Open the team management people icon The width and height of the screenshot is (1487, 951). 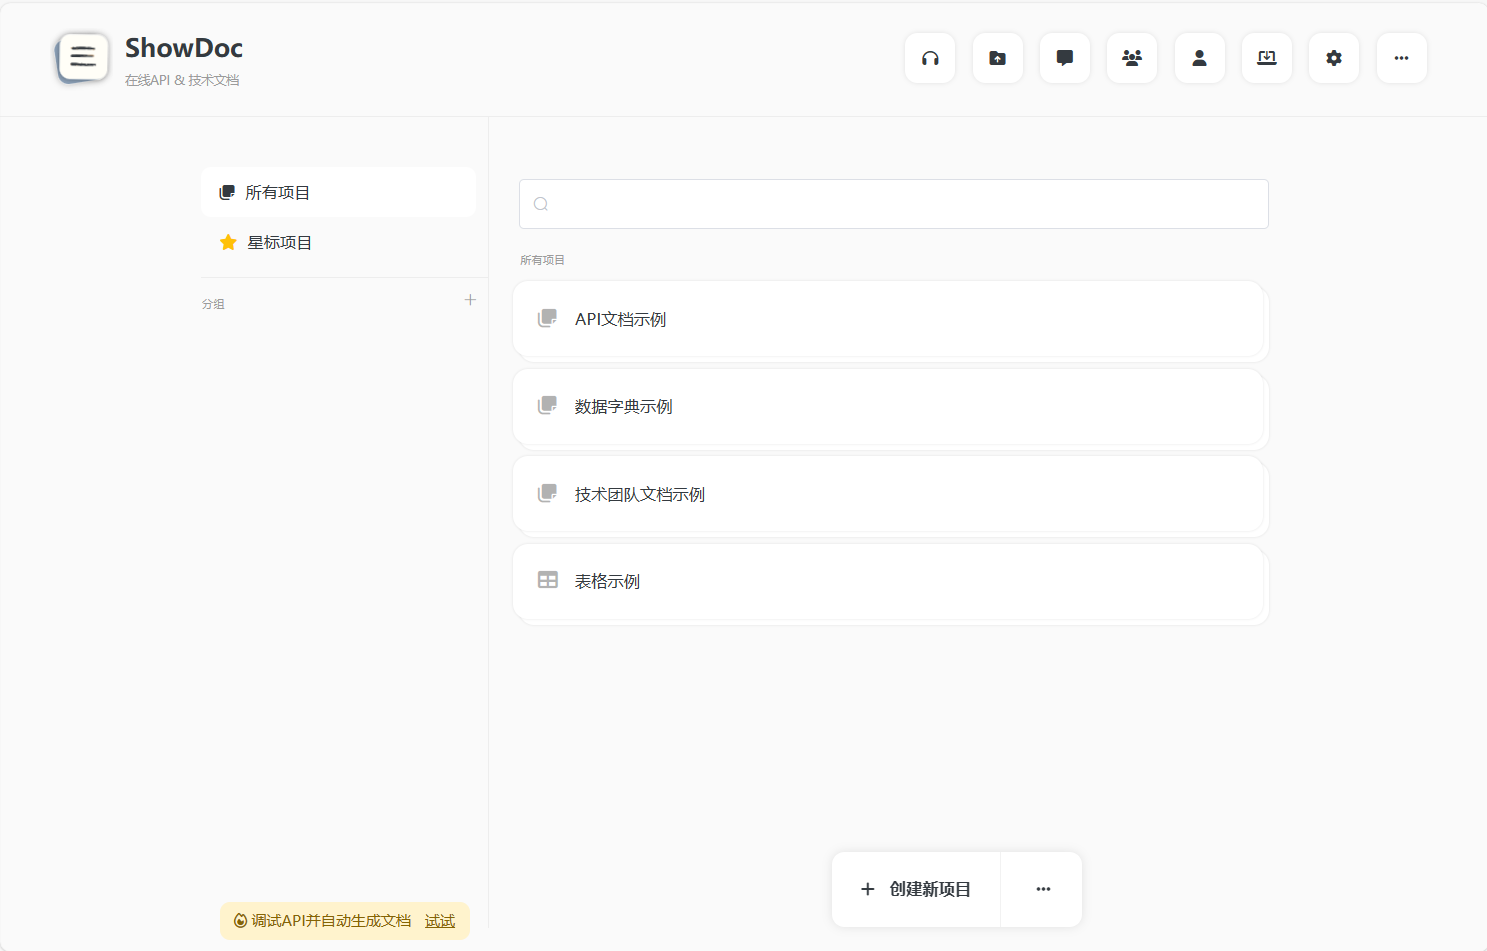tap(1132, 58)
